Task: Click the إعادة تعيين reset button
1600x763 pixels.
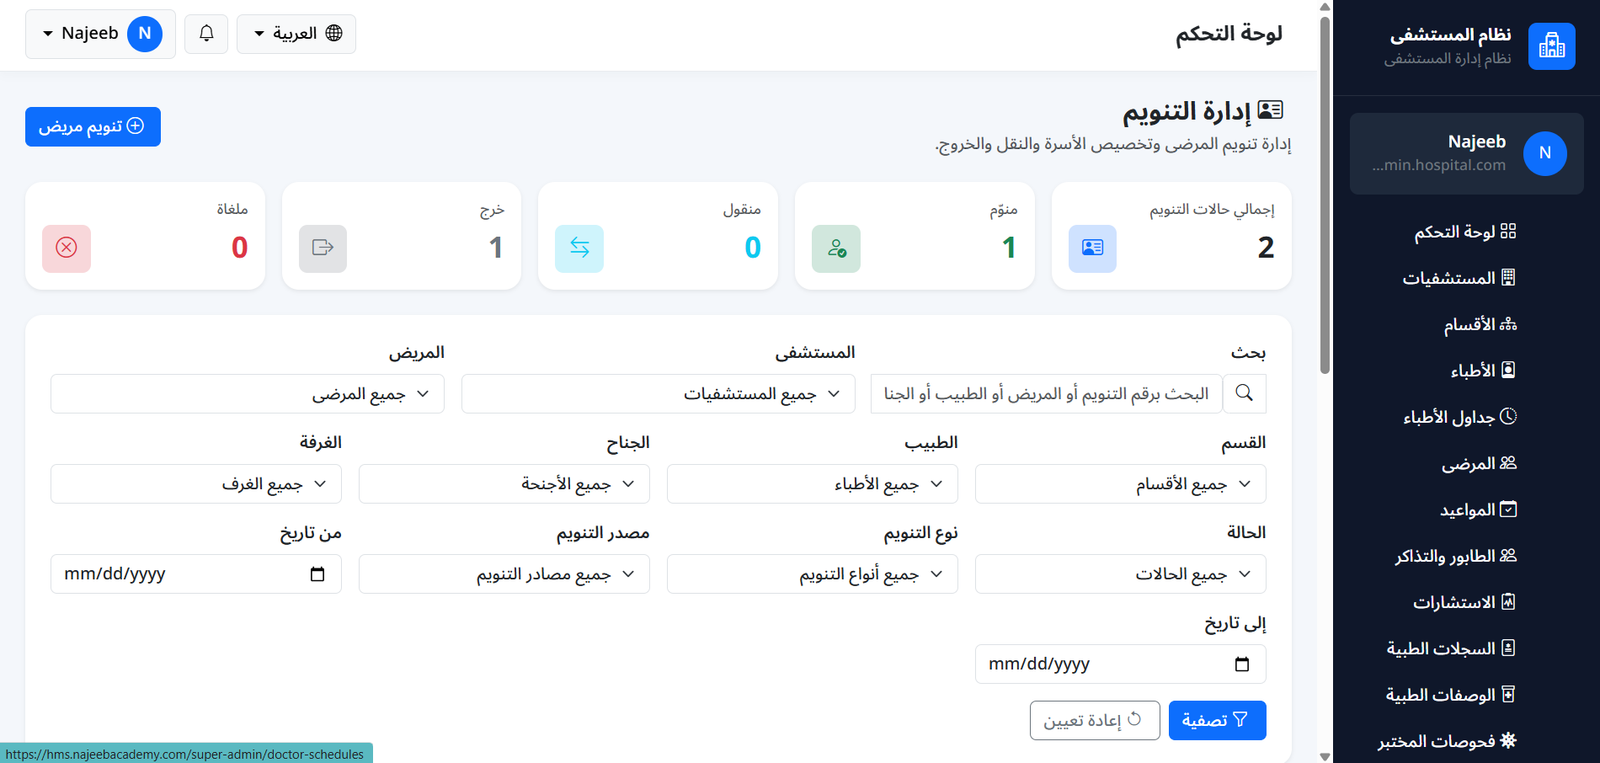Action: click(1095, 720)
